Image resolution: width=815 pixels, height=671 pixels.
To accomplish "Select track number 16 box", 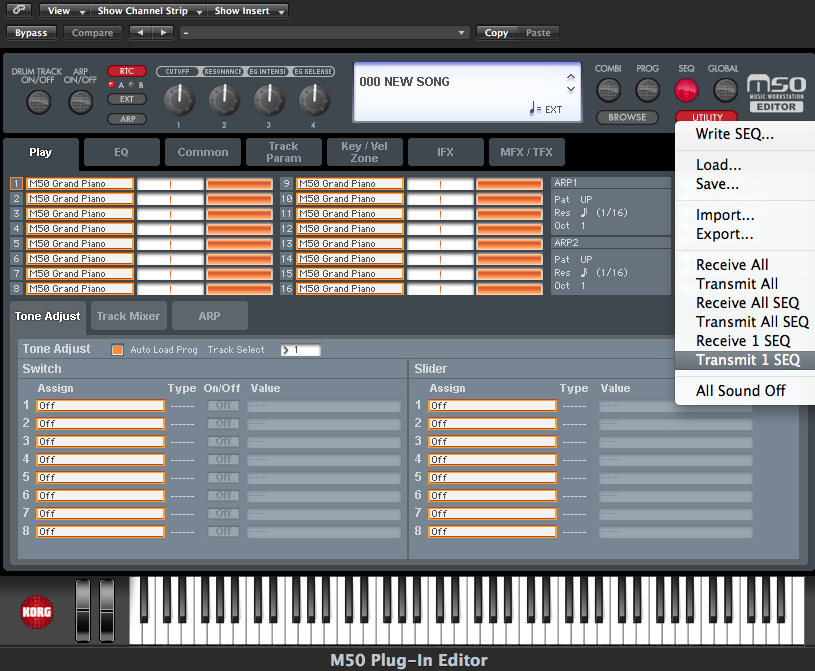I will [x=286, y=288].
